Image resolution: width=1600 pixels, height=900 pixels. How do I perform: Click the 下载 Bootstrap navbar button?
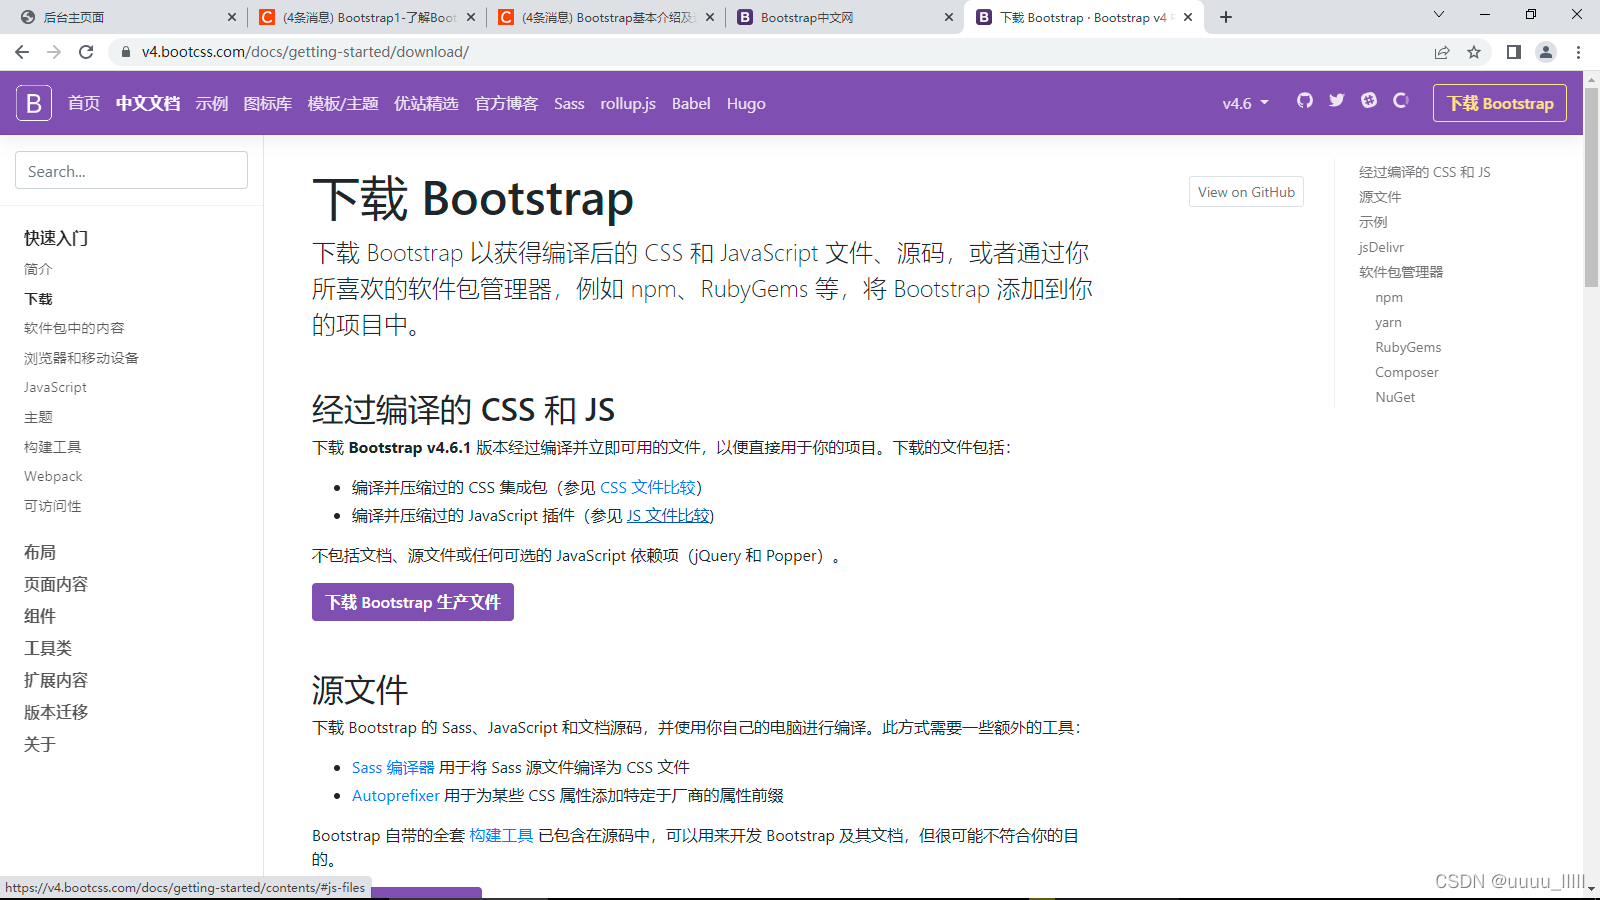point(1500,103)
